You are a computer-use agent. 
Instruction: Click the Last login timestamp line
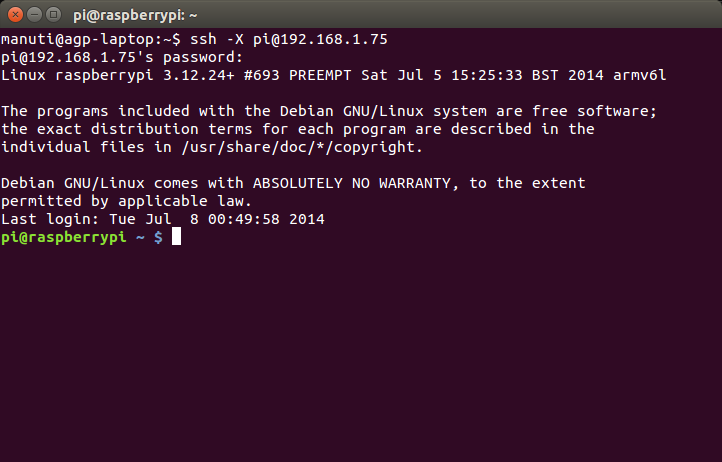pyautogui.click(x=162, y=219)
